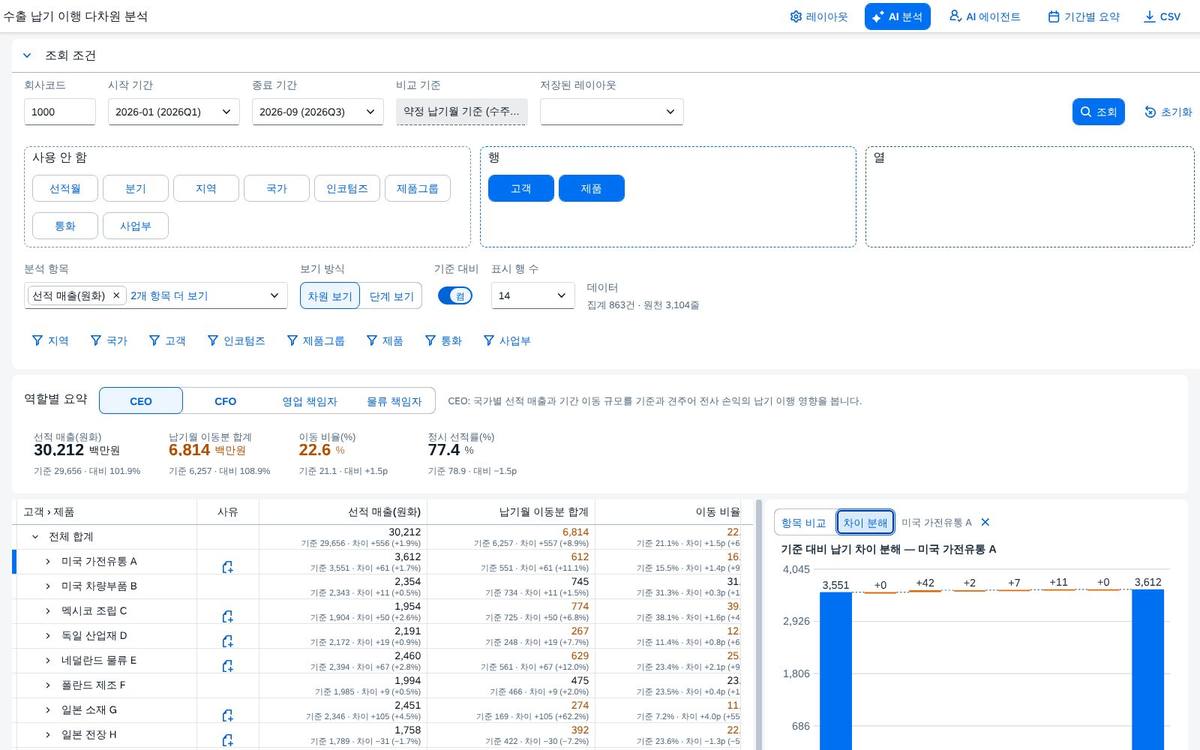The height and width of the screenshot is (750, 1200).
Task: Click the 3,612 final waterfall bar
Action: tap(1148, 670)
